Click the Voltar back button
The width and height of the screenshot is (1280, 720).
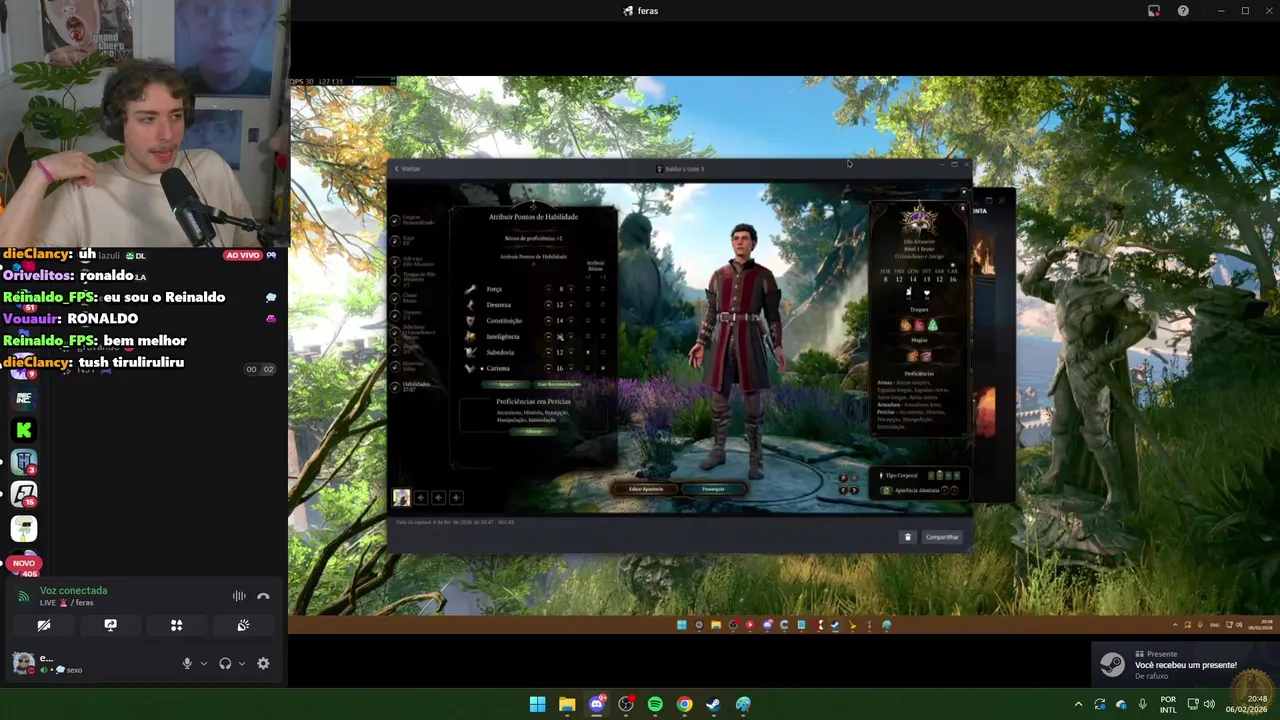pos(407,168)
